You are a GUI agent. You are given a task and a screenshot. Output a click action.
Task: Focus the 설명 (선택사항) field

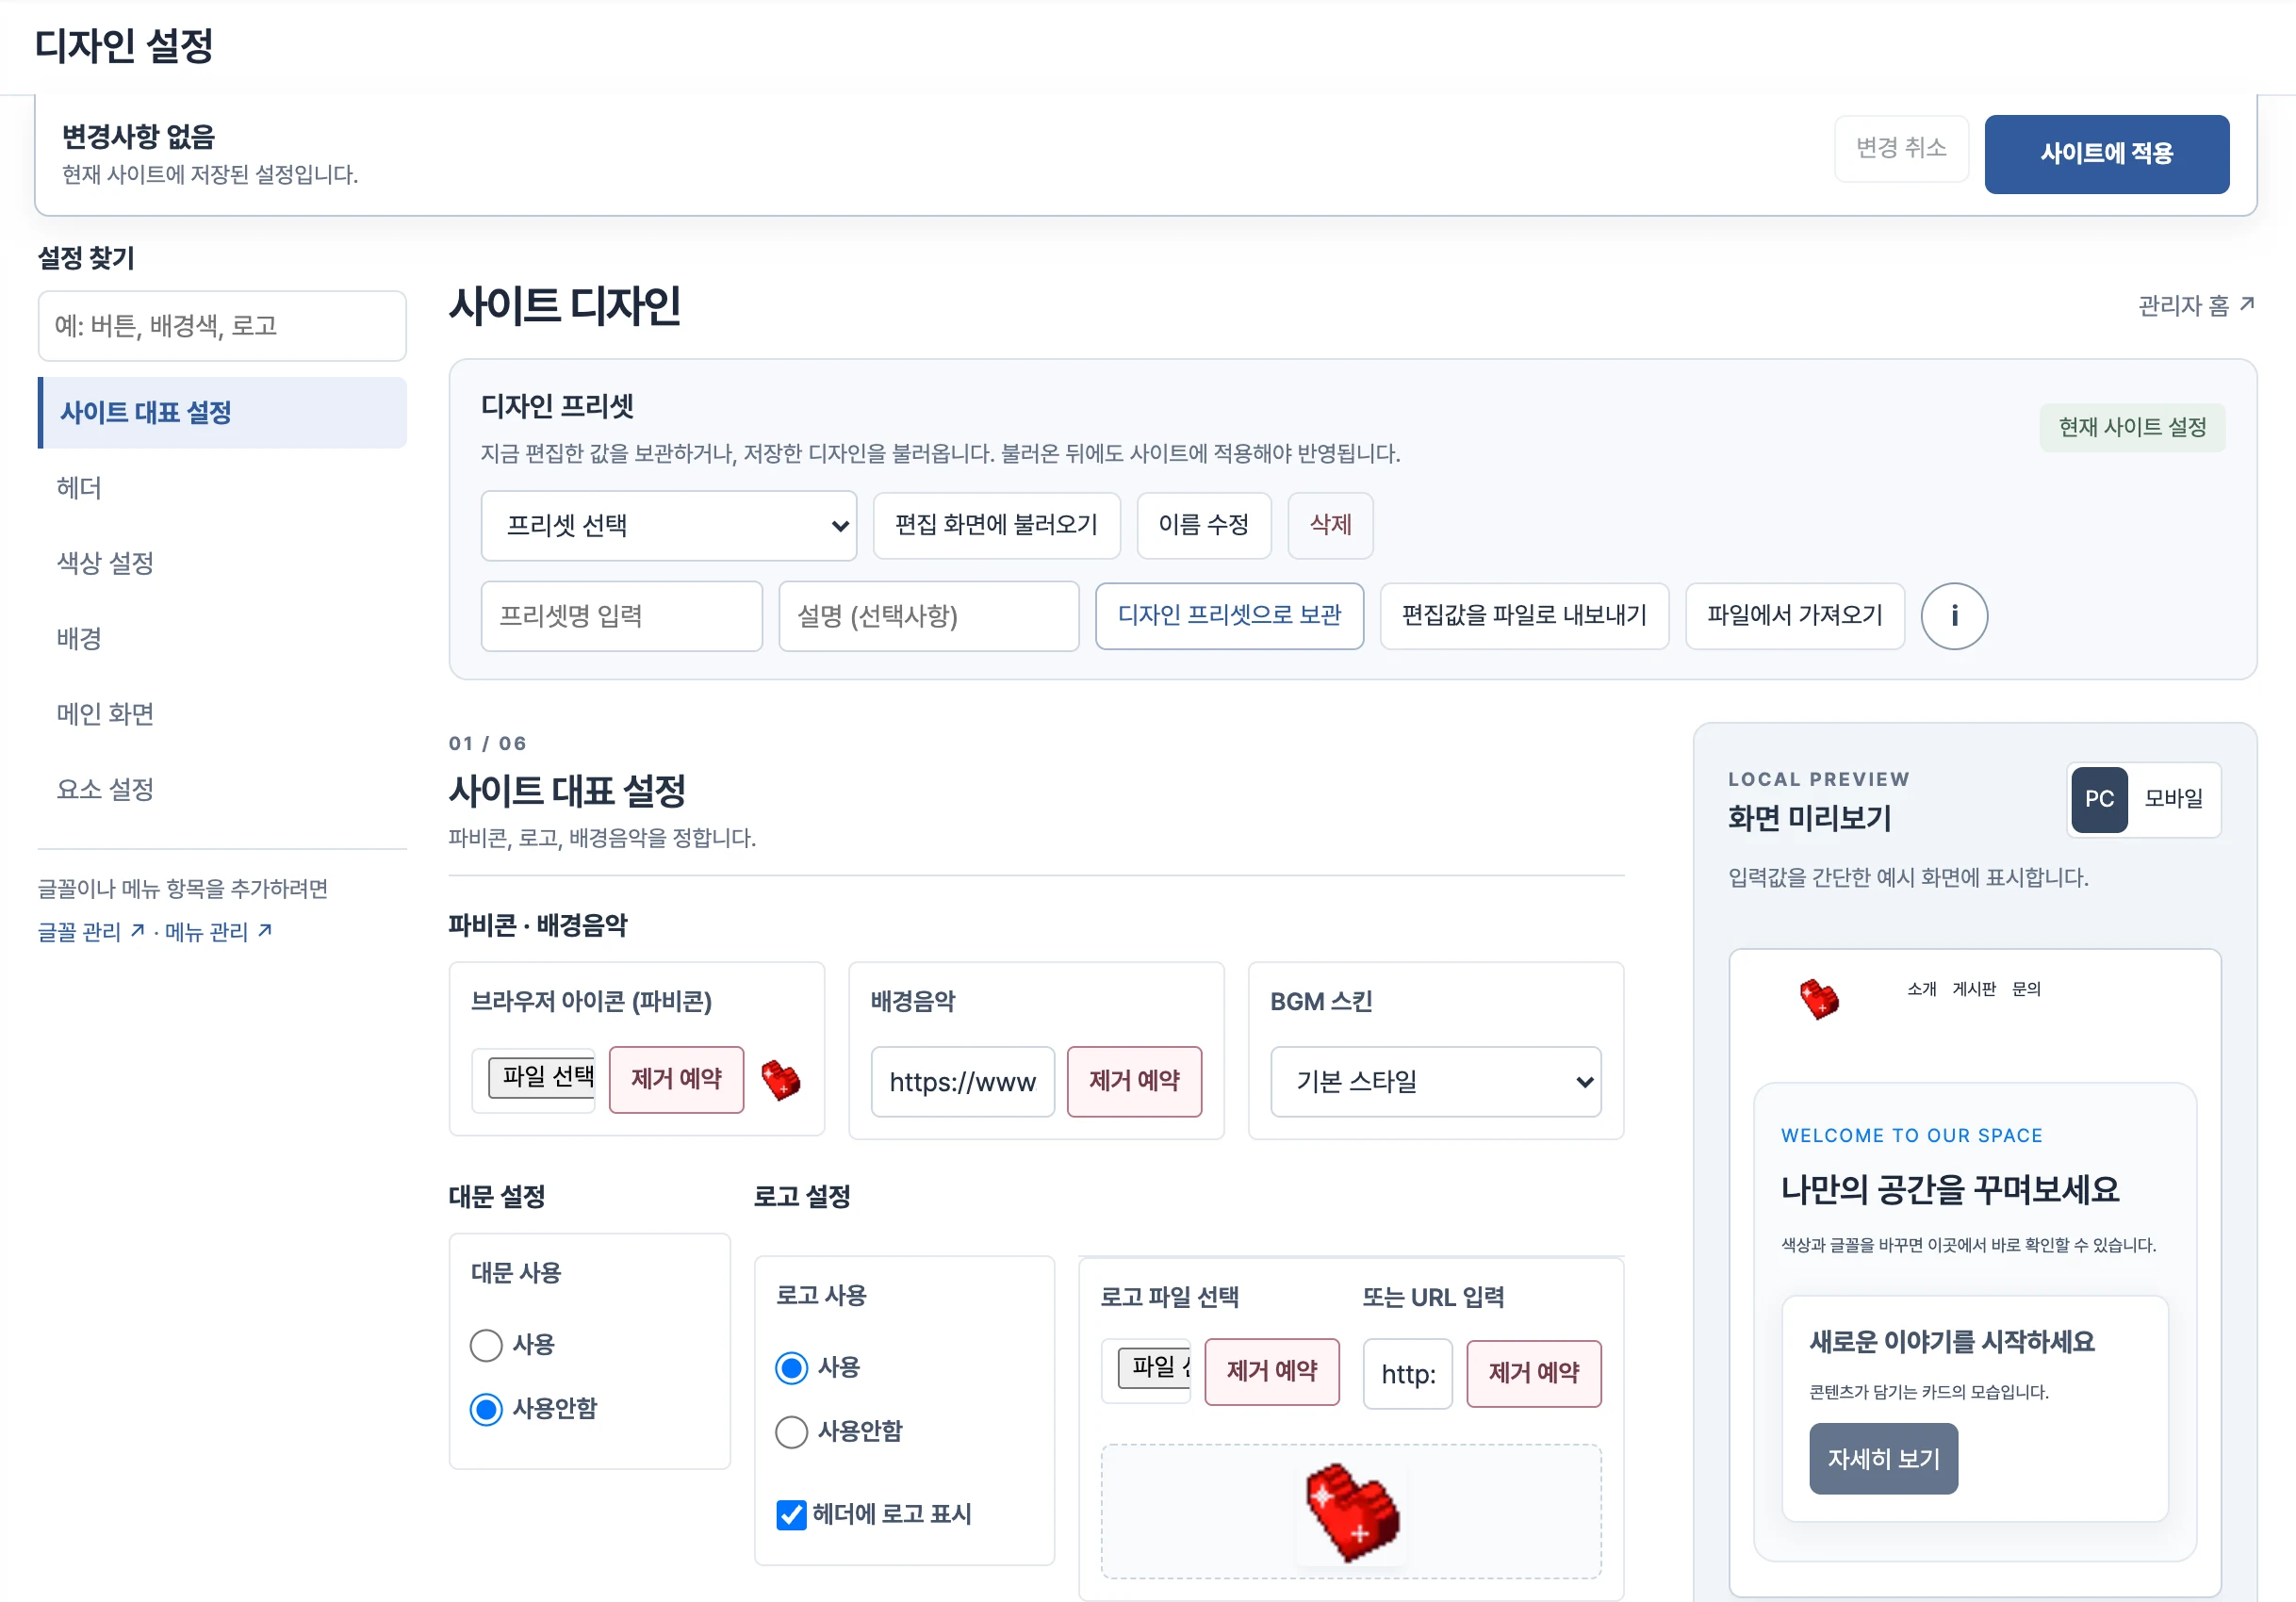[928, 616]
